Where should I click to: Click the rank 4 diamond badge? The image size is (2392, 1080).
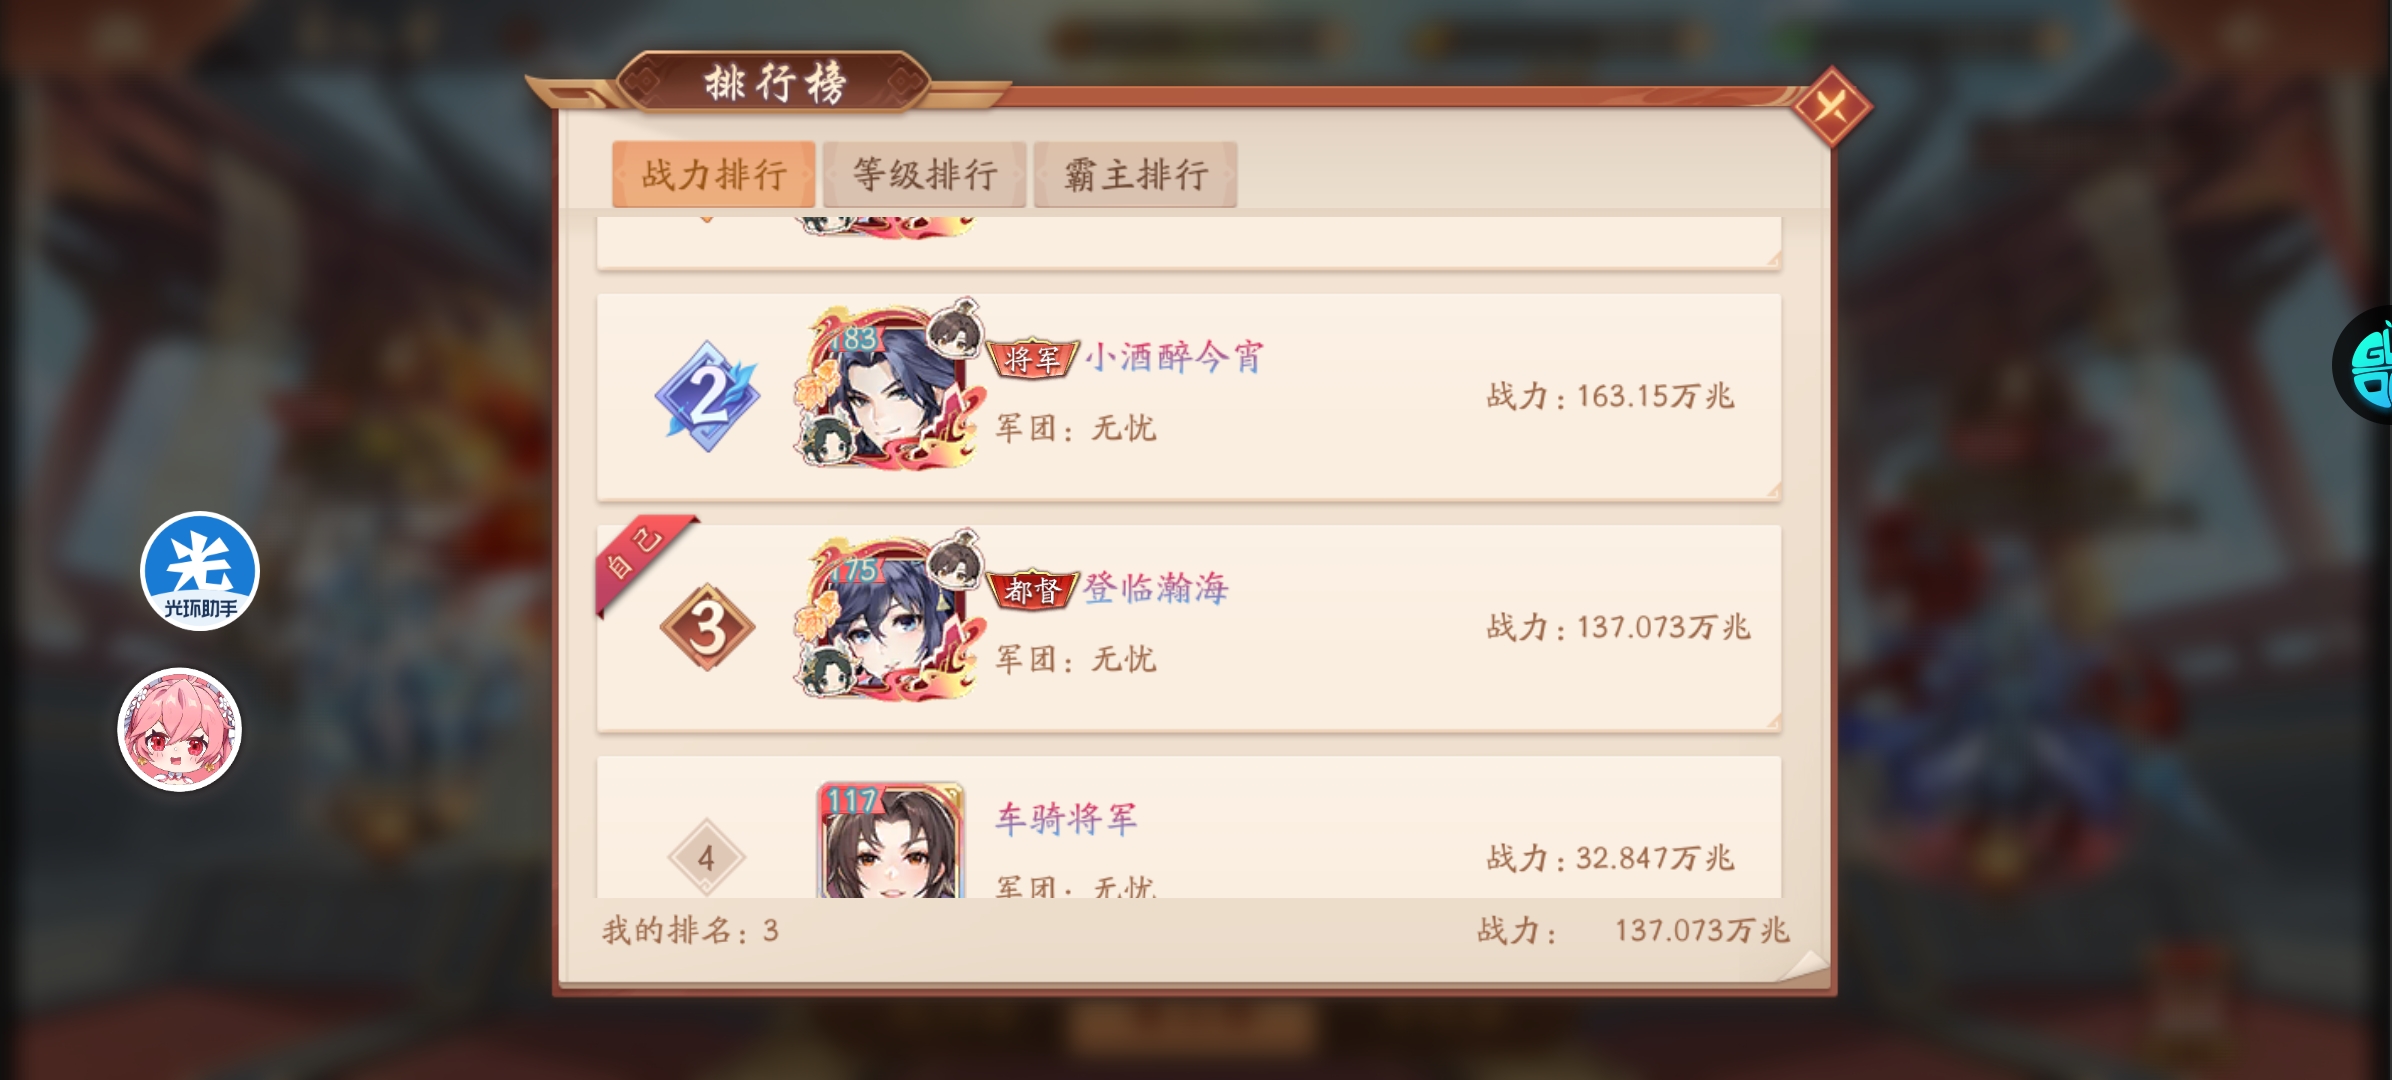click(x=706, y=857)
